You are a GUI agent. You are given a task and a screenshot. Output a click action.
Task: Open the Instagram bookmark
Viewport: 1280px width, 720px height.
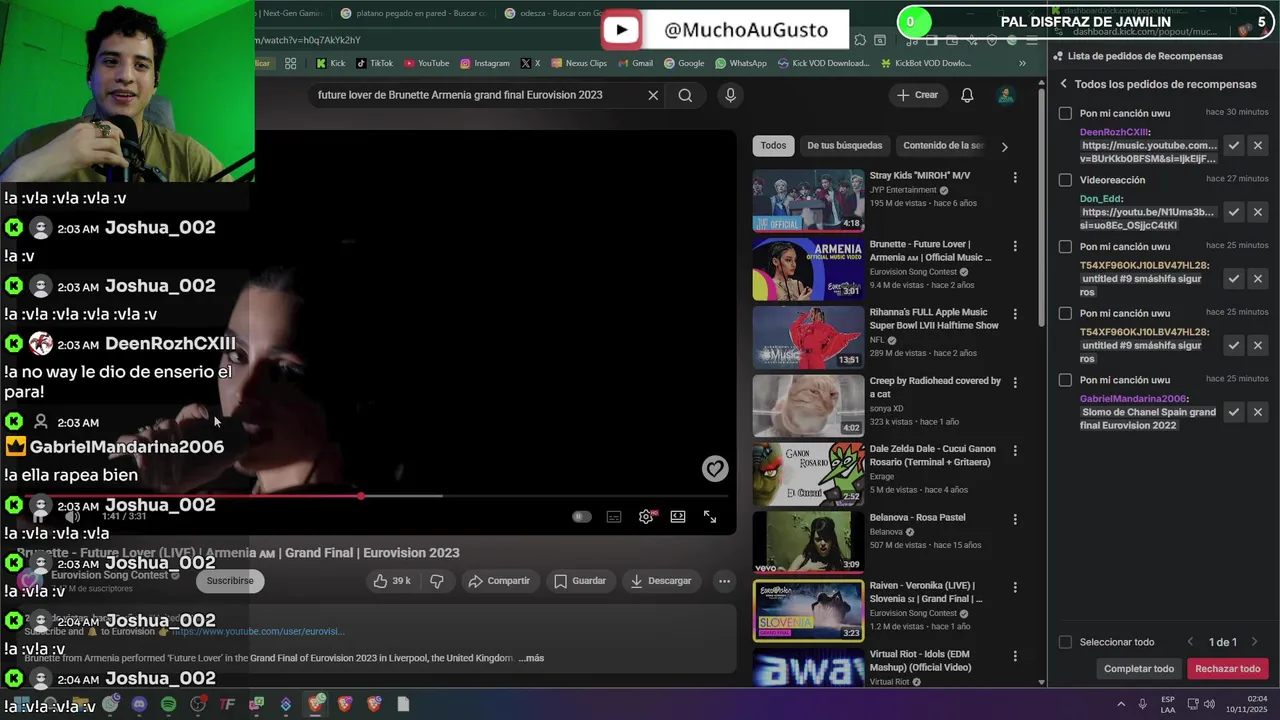click(x=485, y=63)
